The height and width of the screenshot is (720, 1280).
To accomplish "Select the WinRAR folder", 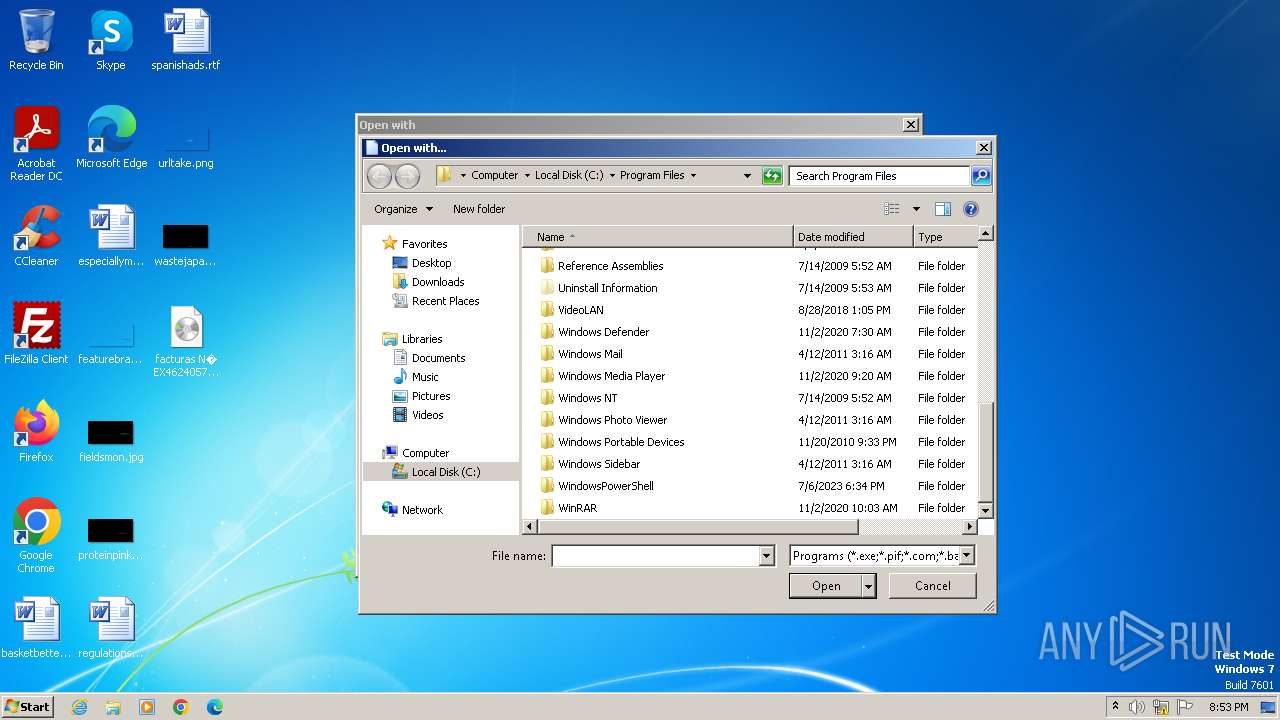I will click(577, 508).
